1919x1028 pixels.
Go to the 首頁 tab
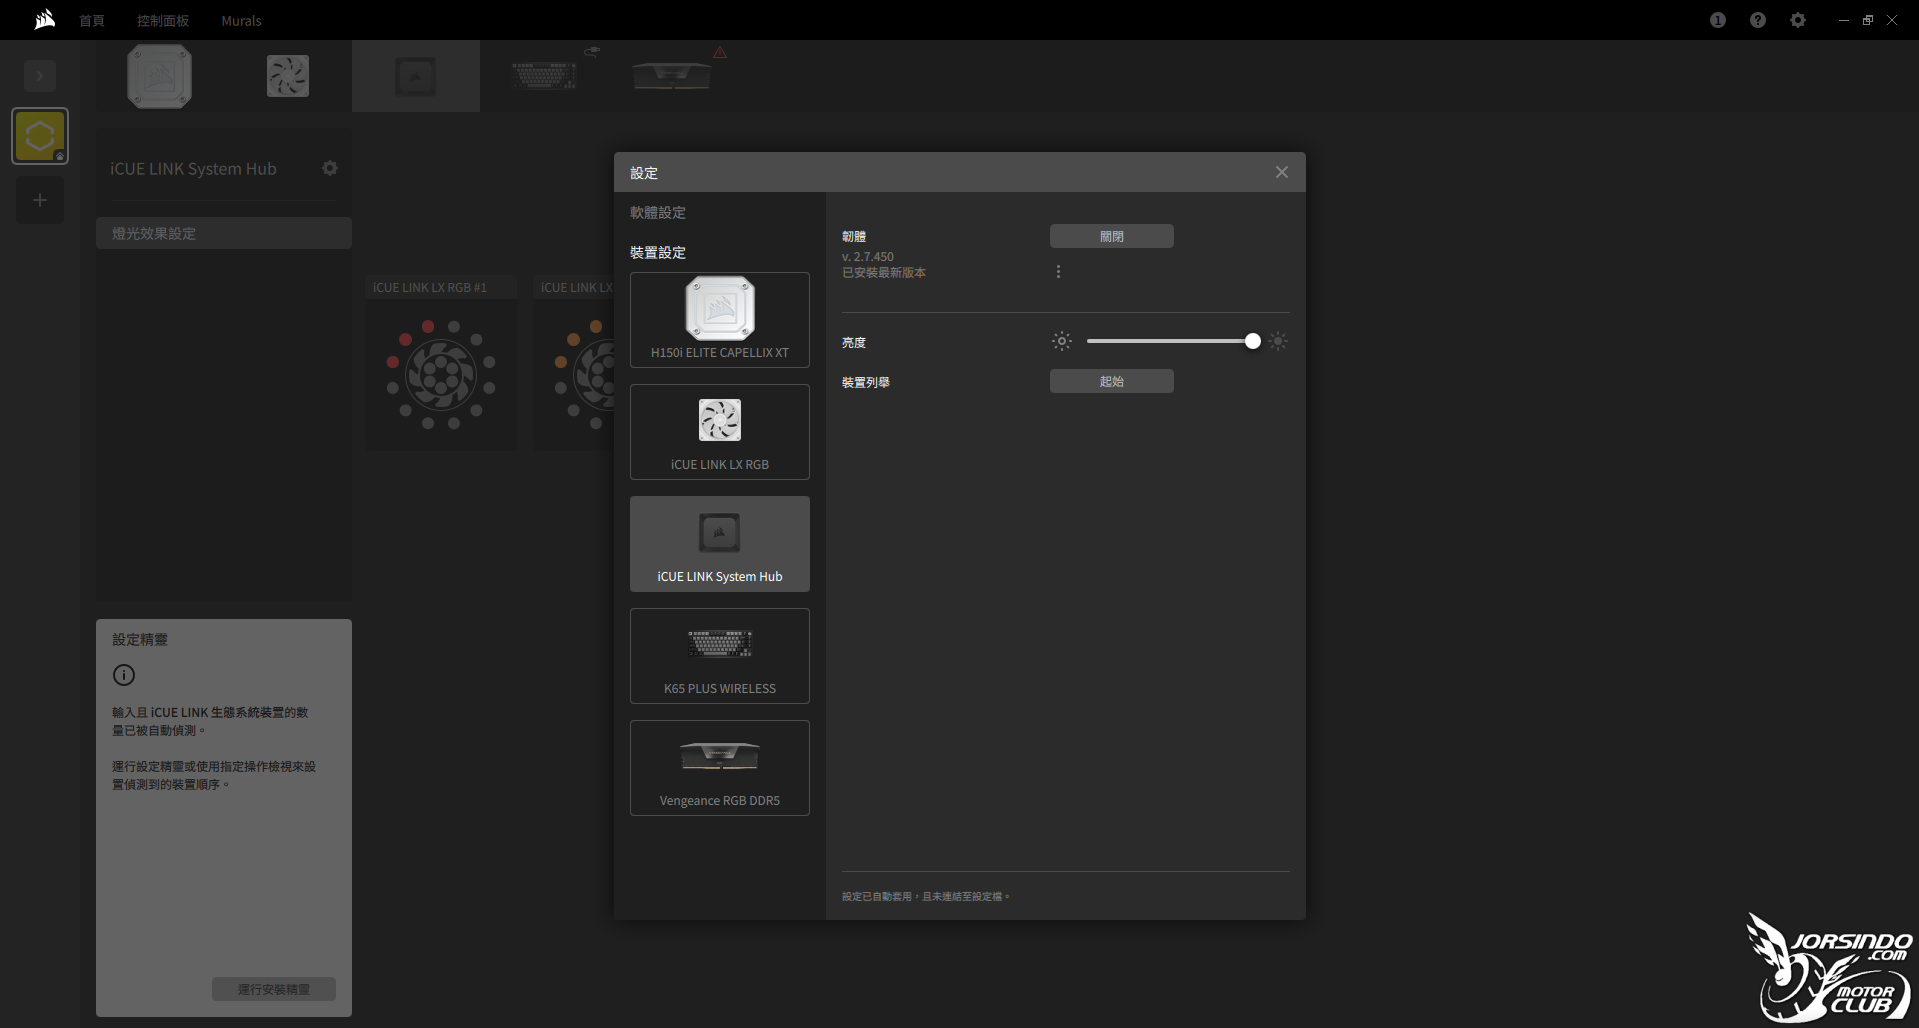pyautogui.click(x=92, y=20)
